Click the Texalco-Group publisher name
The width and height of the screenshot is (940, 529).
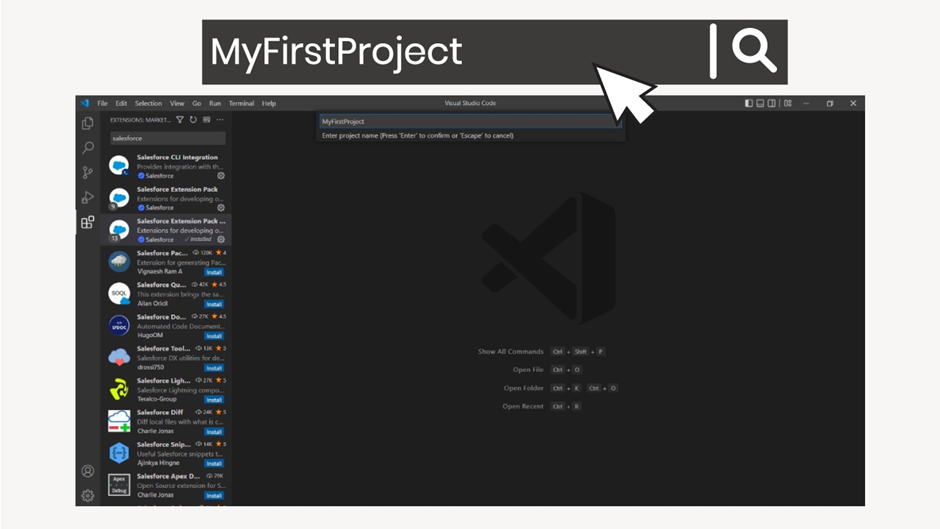[x=157, y=399]
